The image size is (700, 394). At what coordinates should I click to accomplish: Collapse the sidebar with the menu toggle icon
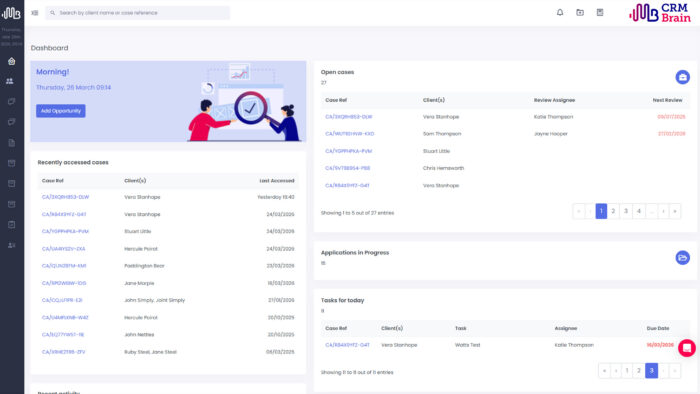35,13
